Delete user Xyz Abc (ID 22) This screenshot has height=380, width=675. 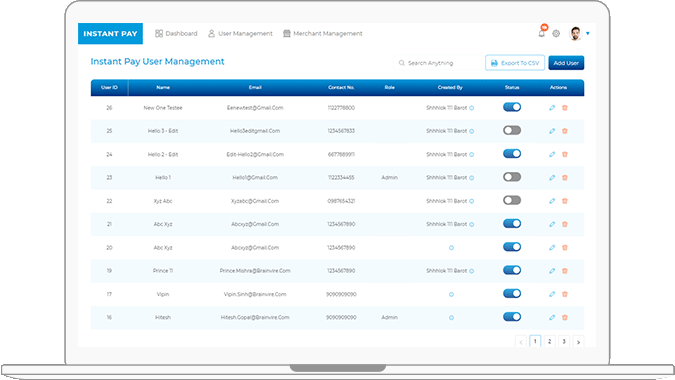[x=565, y=201]
